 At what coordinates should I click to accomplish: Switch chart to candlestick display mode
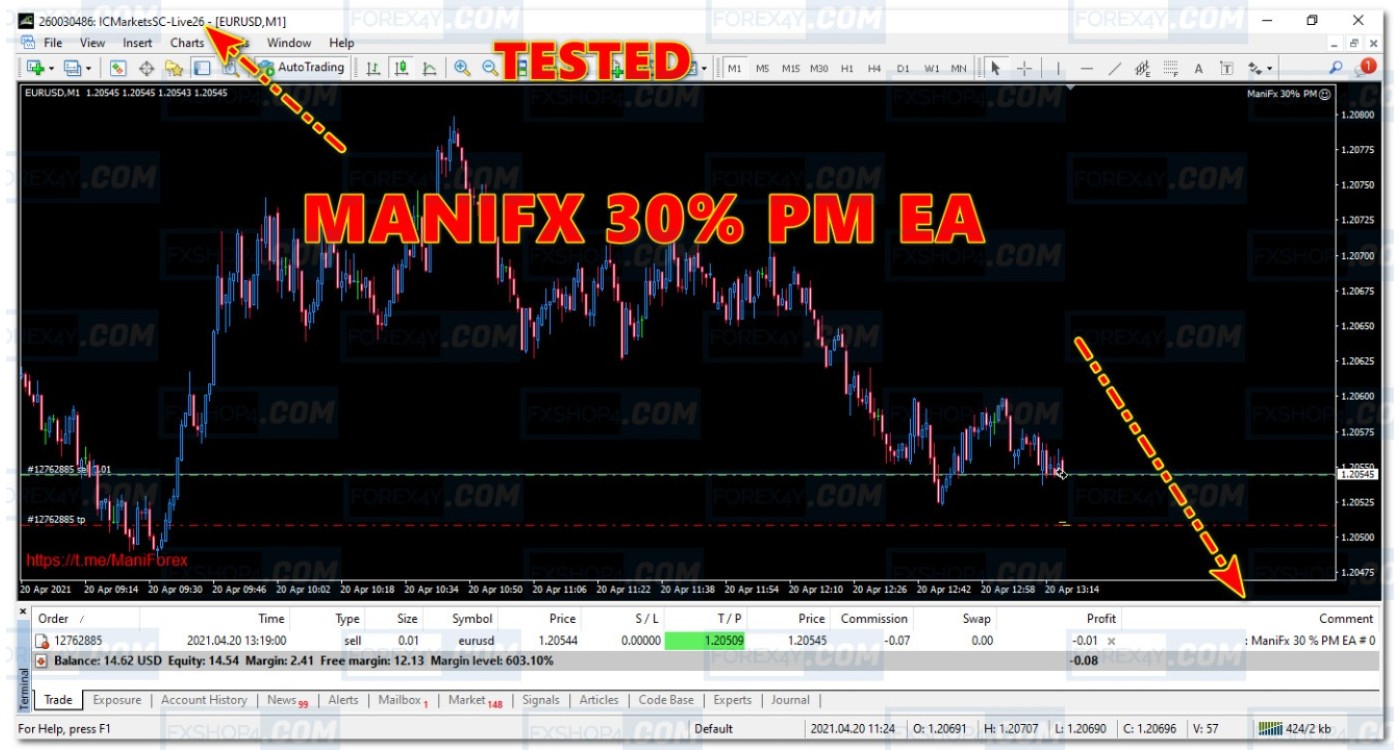[x=401, y=68]
